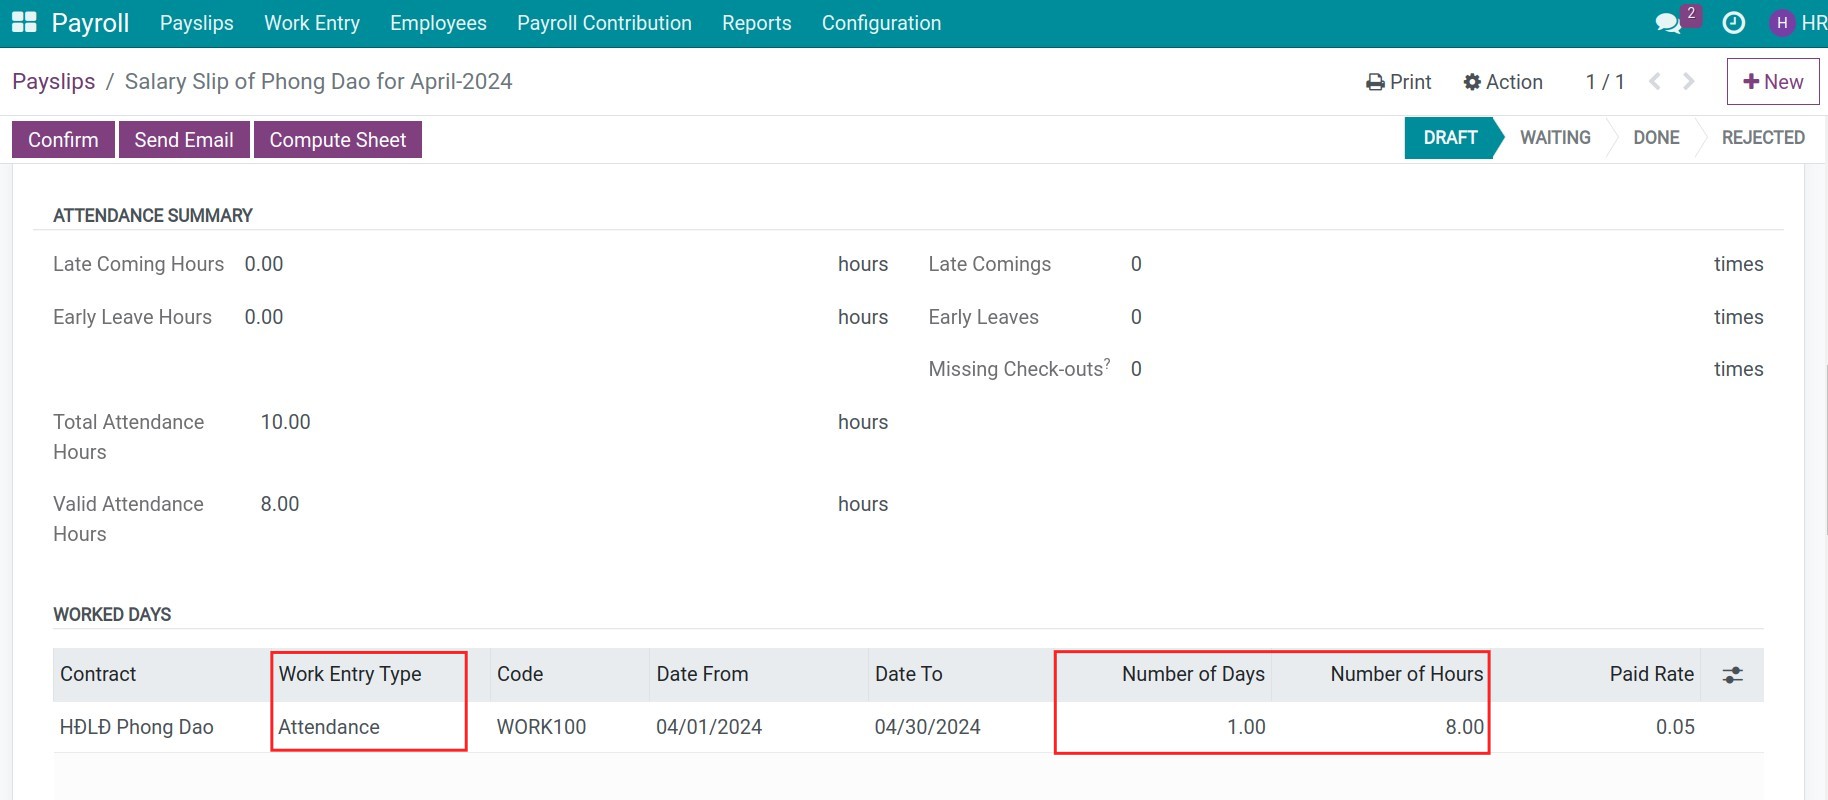Open the activities clock icon
Viewport: 1828px width, 800px height.
[1734, 23]
